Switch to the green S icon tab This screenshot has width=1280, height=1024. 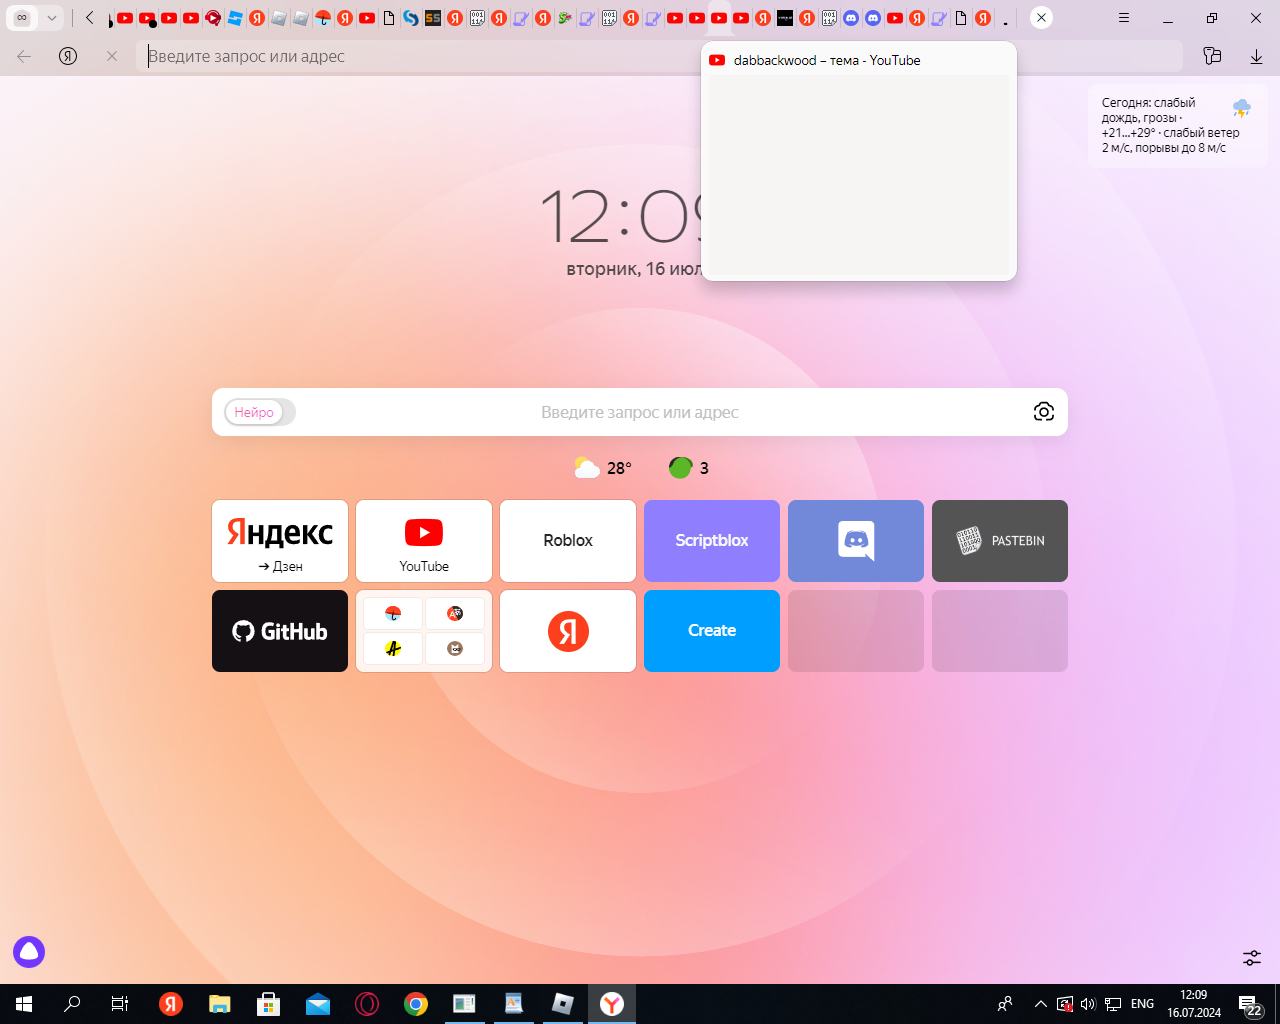click(565, 18)
